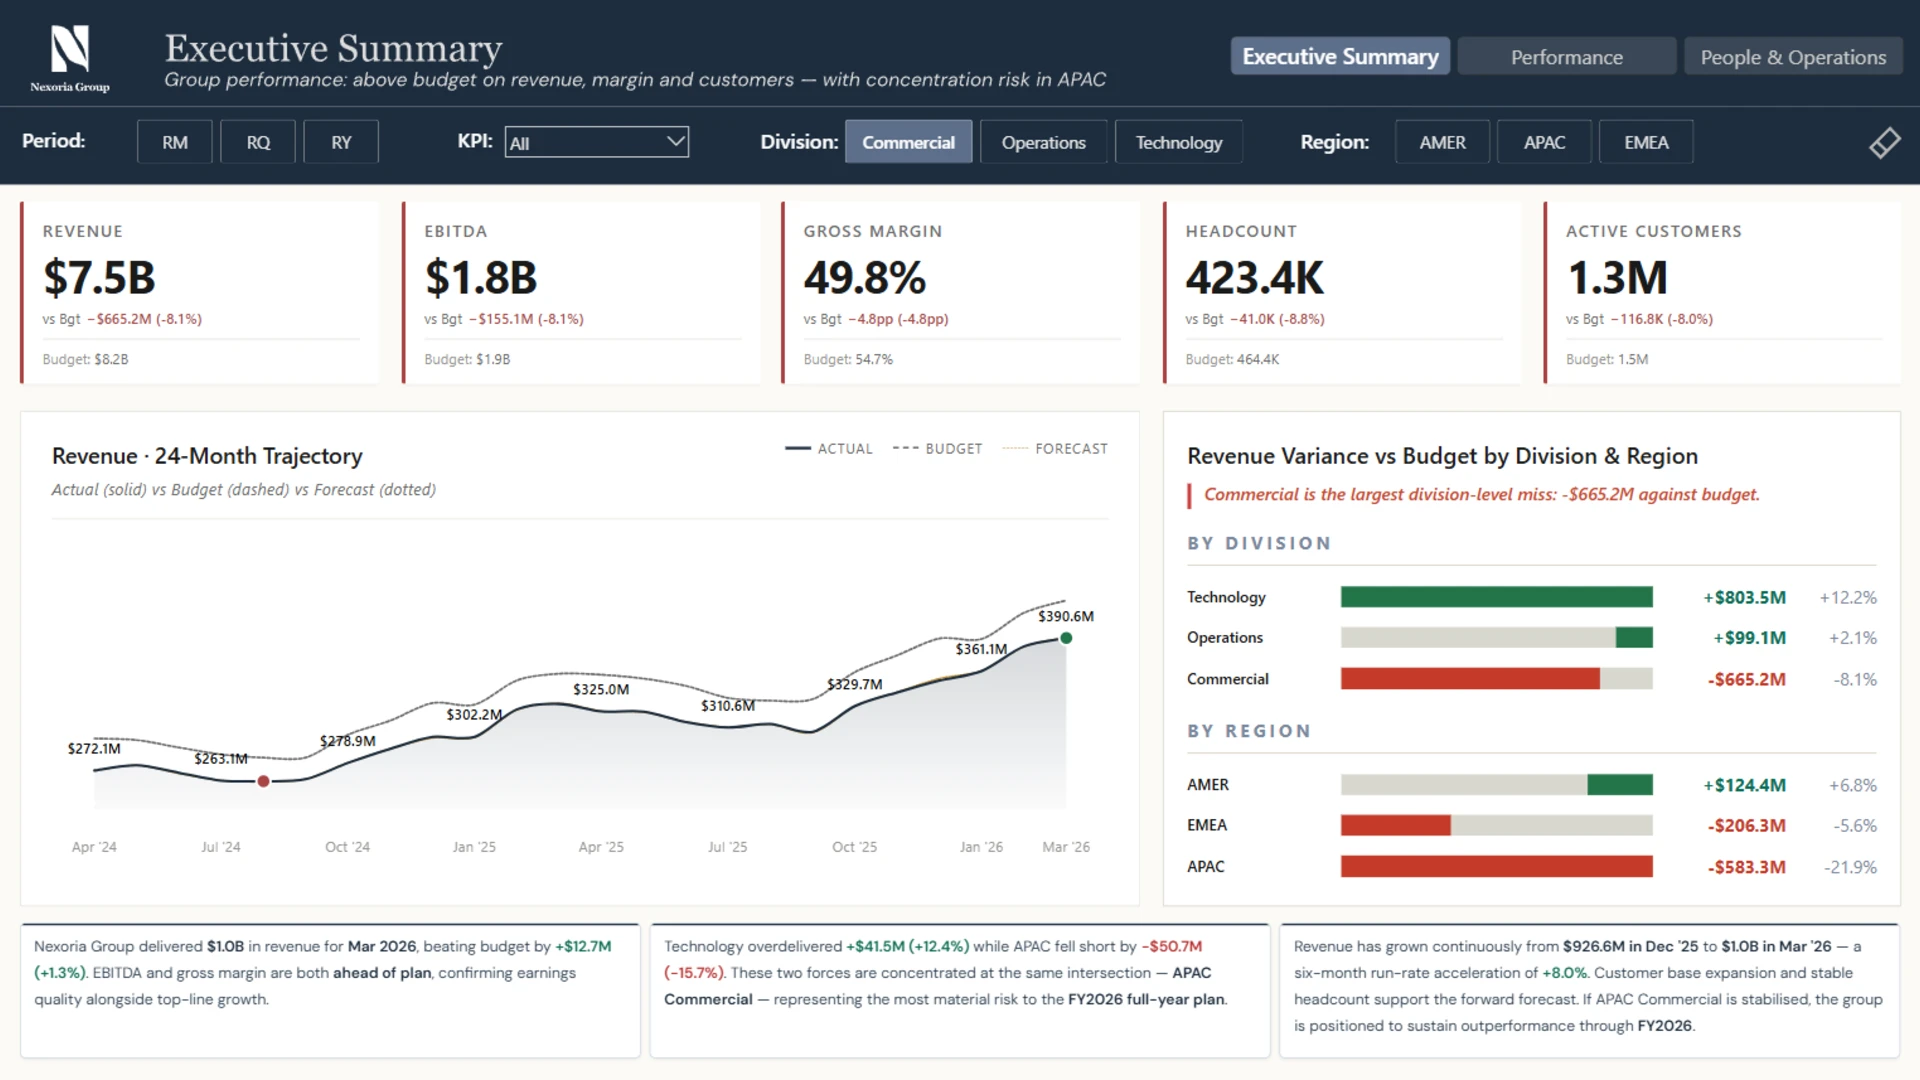This screenshot has height=1080, width=1920.
Task: Enable the Technology division filter
Action: tap(1178, 142)
